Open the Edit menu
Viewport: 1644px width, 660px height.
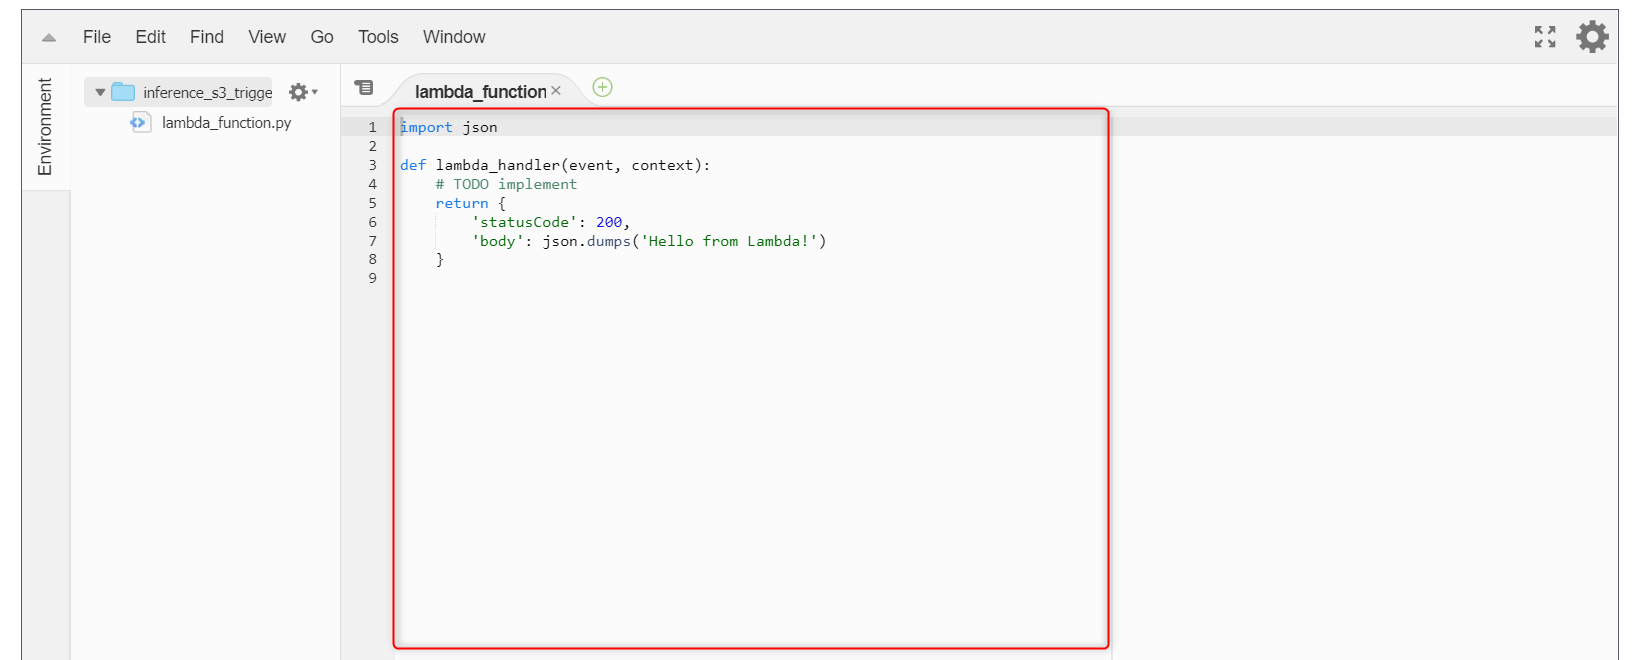(150, 37)
